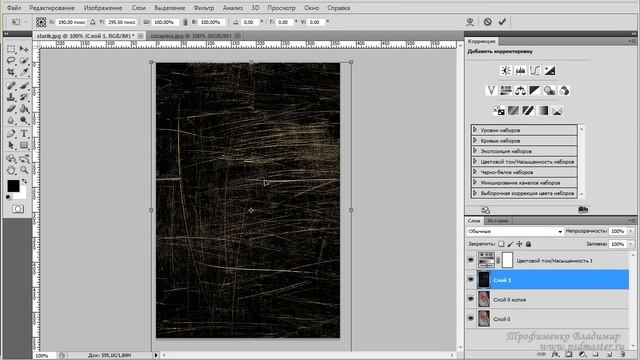
Task: Select the Paint Bucket tool
Action: click(x=24, y=109)
